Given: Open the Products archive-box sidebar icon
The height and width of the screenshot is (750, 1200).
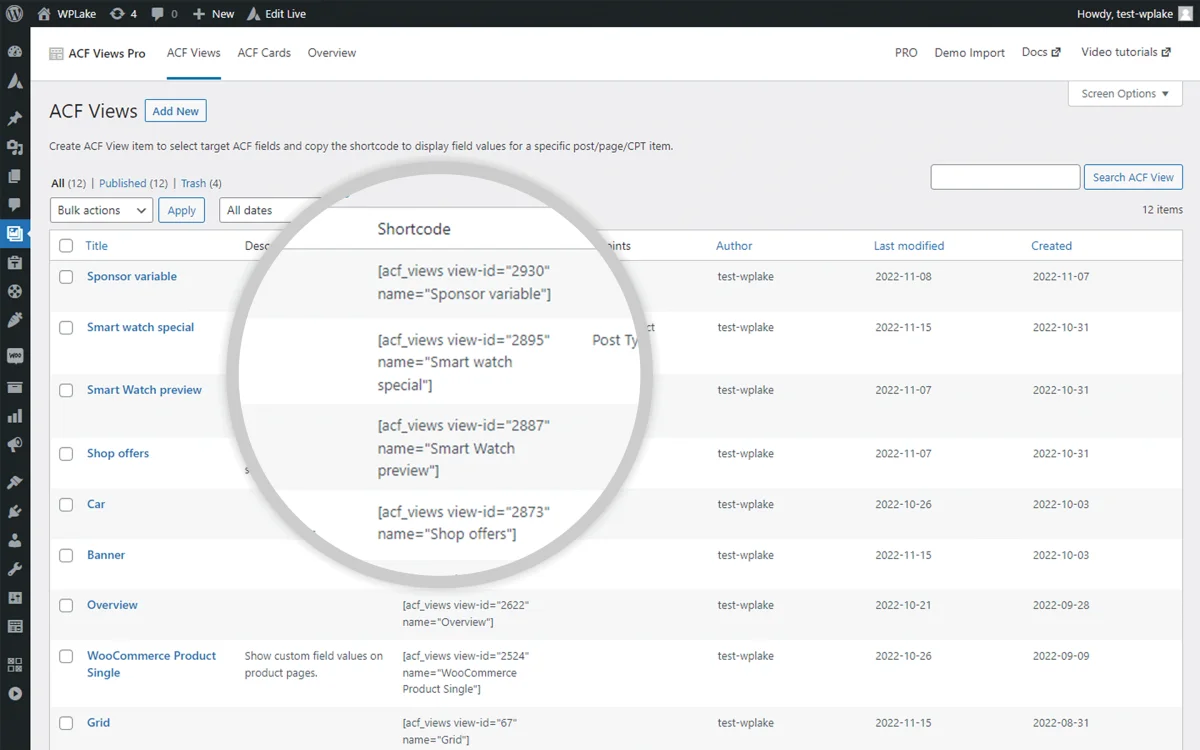Looking at the screenshot, I should click(15, 387).
